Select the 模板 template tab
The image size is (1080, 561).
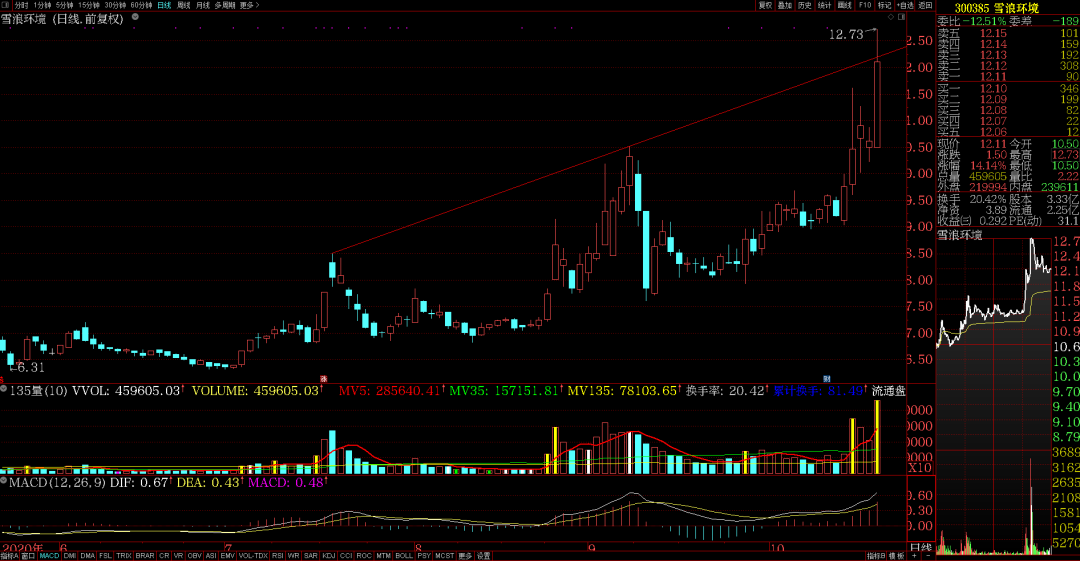[896, 555]
